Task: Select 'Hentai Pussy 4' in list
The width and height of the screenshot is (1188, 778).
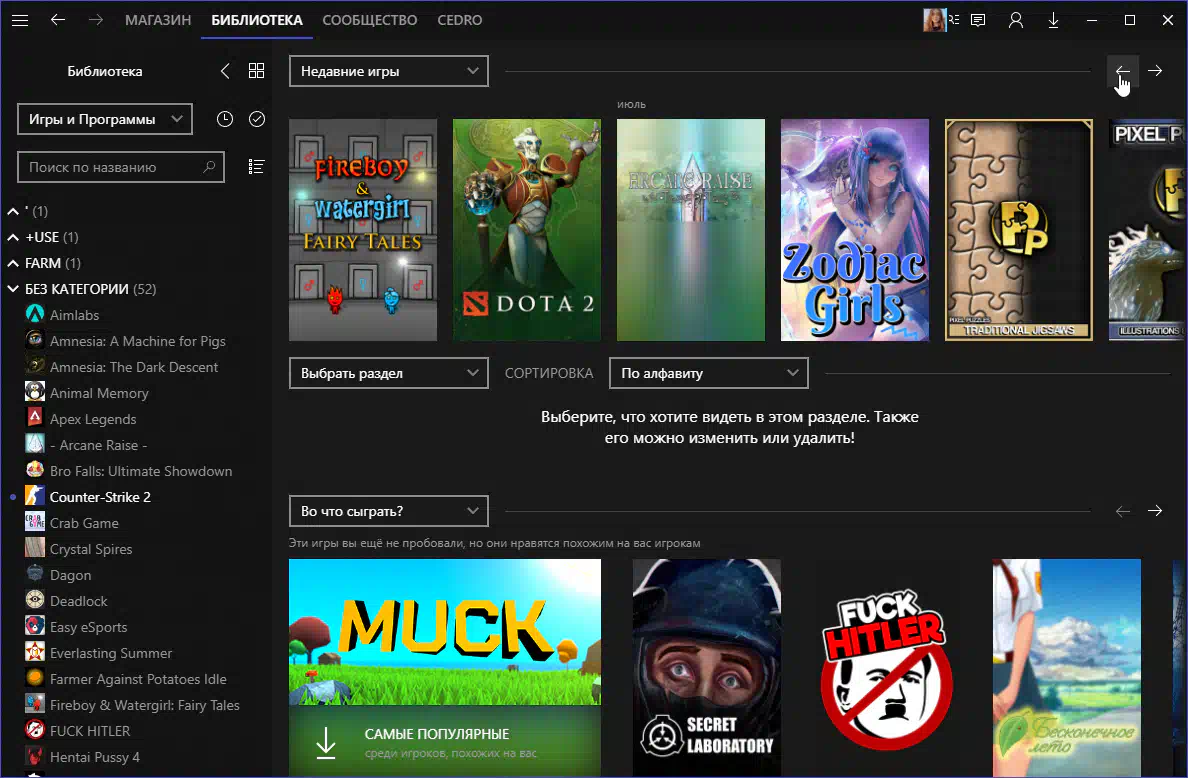Action: [x=95, y=757]
